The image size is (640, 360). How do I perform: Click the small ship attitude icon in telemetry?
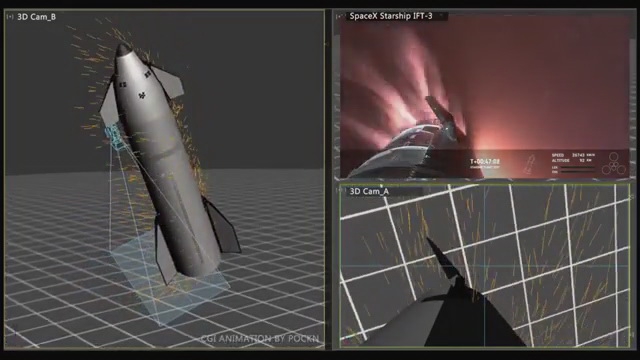[530, 164]
